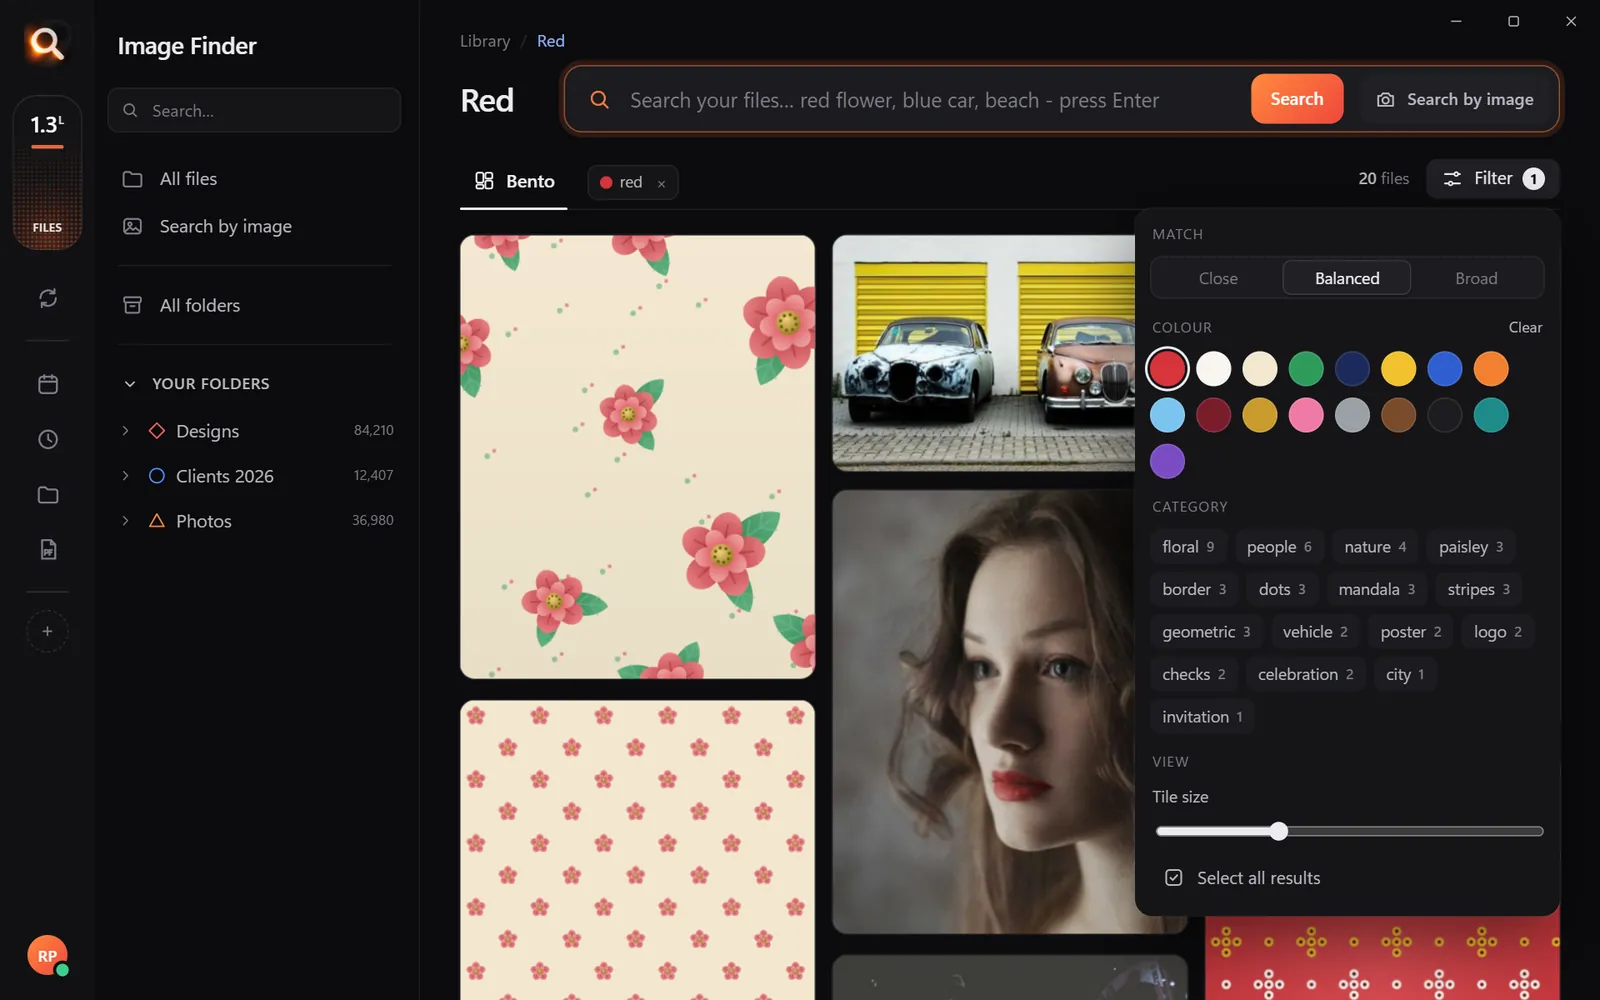Collapse the Your Folders section

point(130,384)
